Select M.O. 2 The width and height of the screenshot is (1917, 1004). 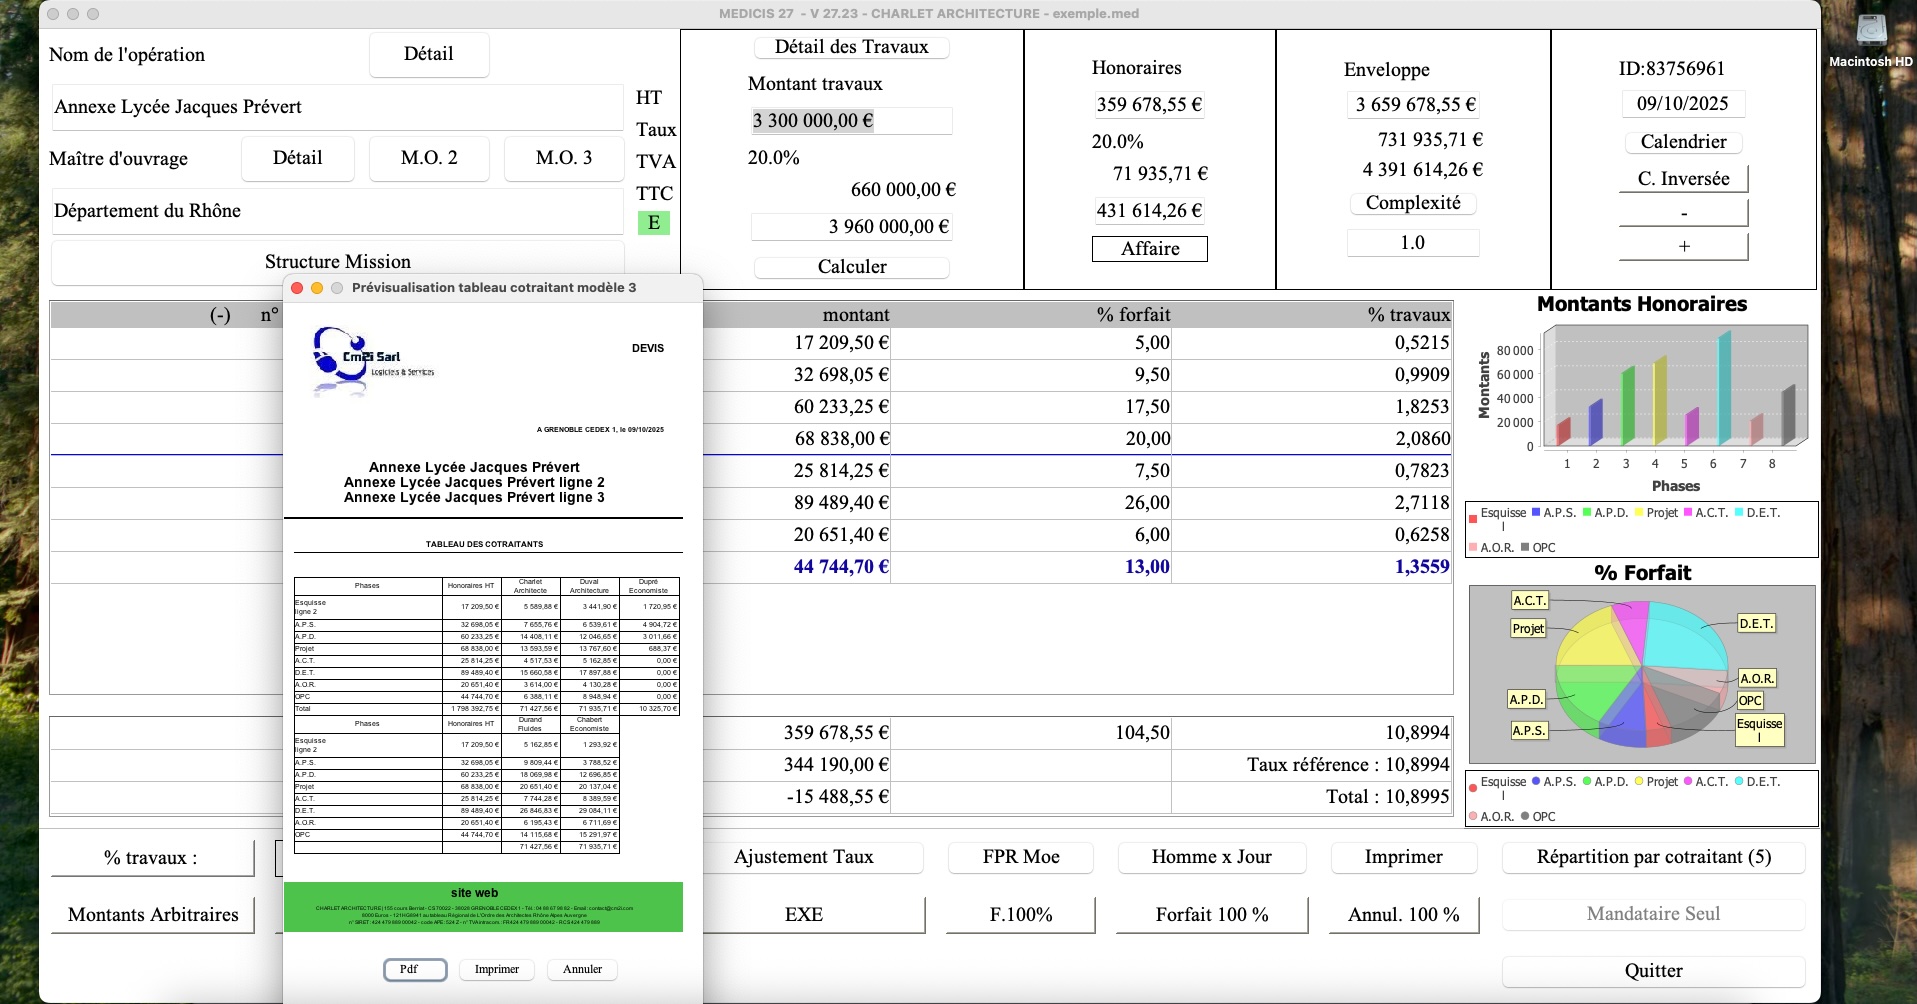coord(429,158)
